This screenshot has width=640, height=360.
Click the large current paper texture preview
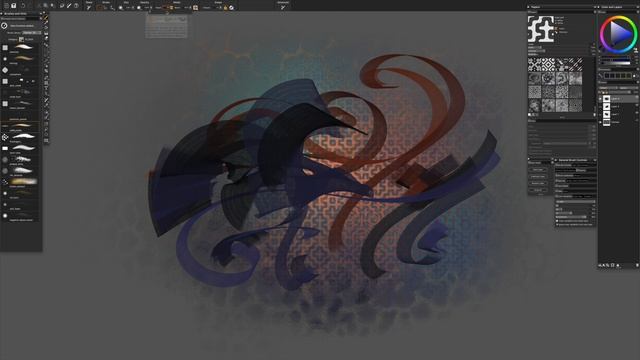tap(541, 29)
